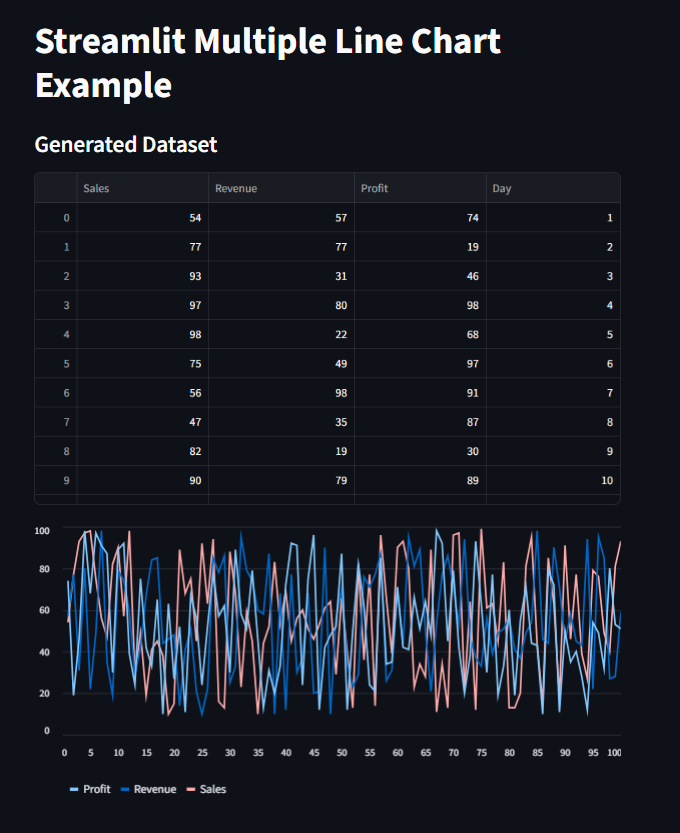This screenshot has width=680, height=833.
Task: Click the Sales cell with value 75
Action: [x=143, y=363]
